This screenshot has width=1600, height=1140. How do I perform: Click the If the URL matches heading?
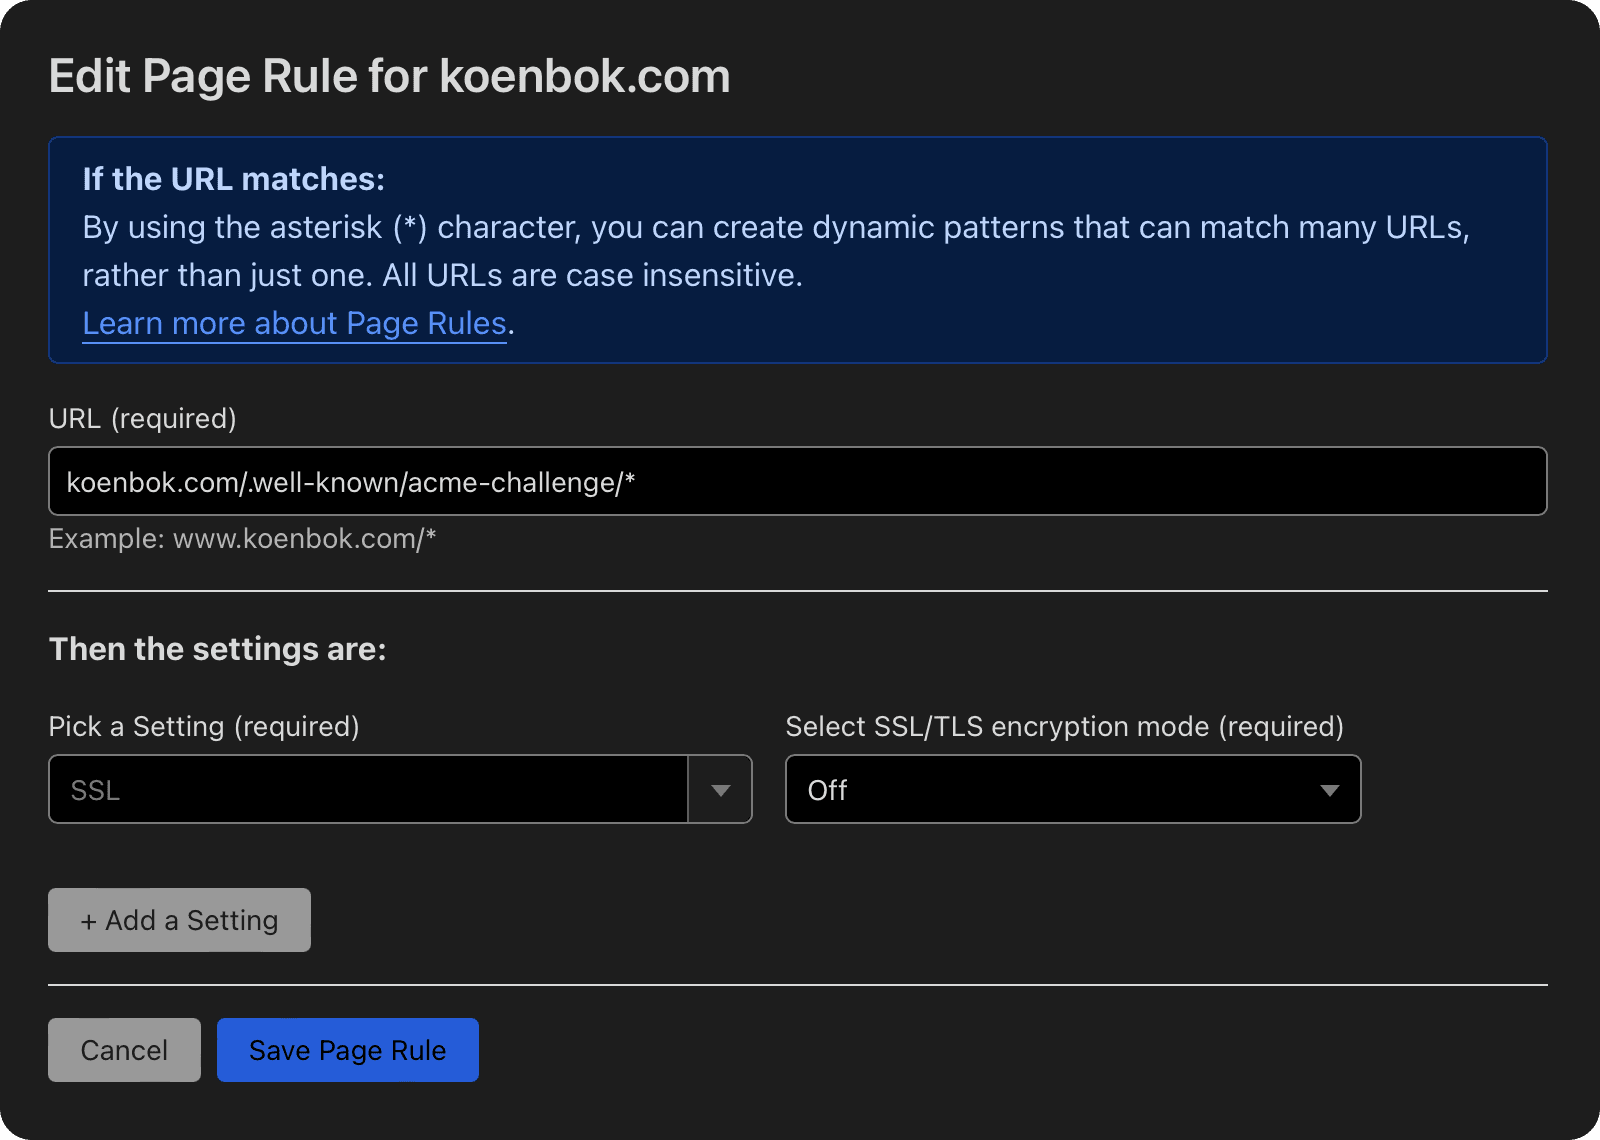pos(233,179)
